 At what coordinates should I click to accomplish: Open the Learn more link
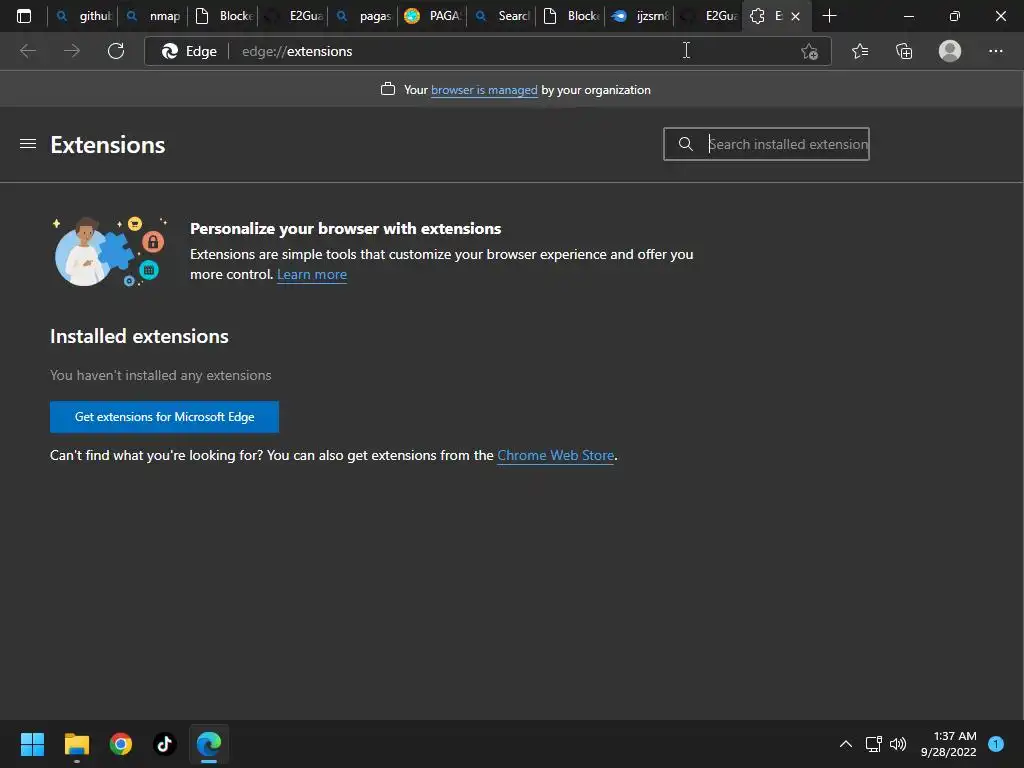(312, 274)
